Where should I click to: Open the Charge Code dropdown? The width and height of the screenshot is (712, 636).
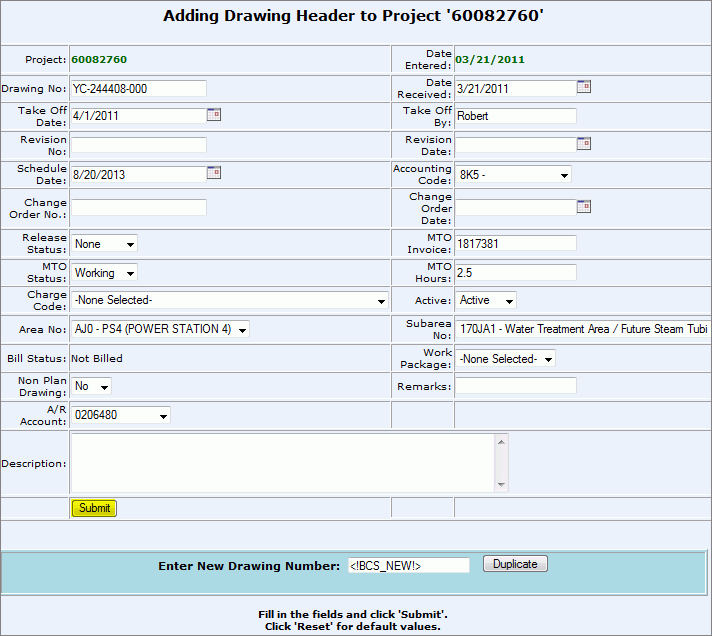[x=229, y=300]
